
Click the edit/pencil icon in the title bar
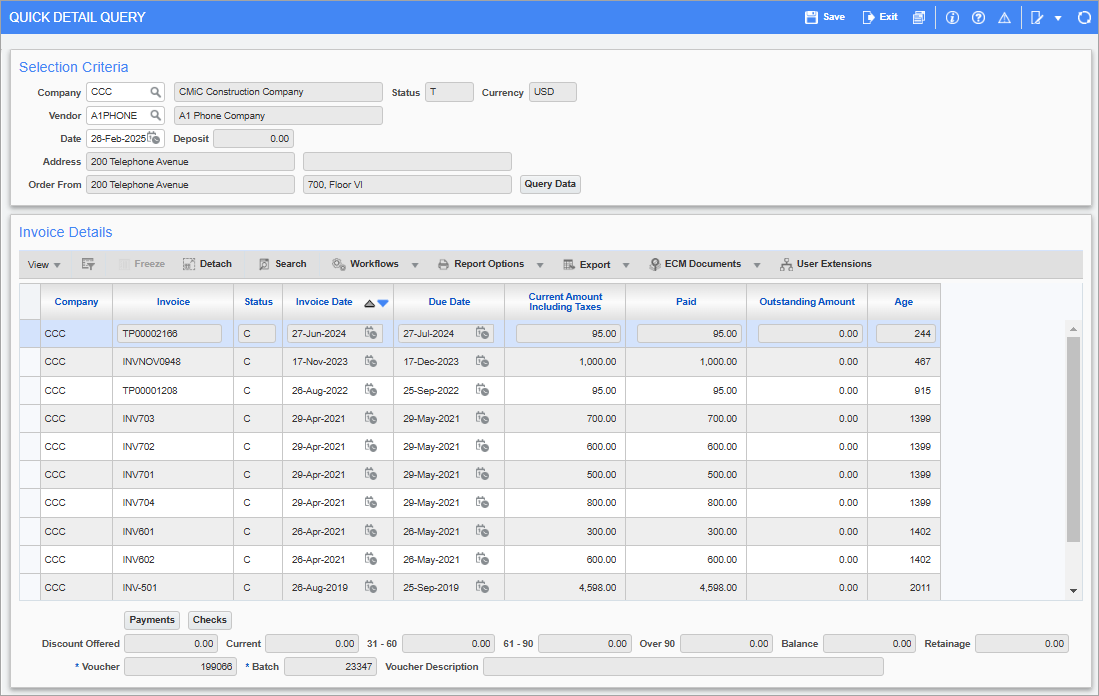pos(1036,17)
